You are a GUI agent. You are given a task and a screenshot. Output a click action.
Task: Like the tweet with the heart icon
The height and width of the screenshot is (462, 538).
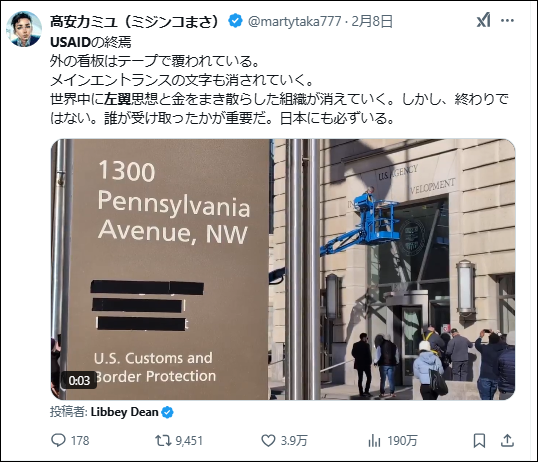point(268,440)
